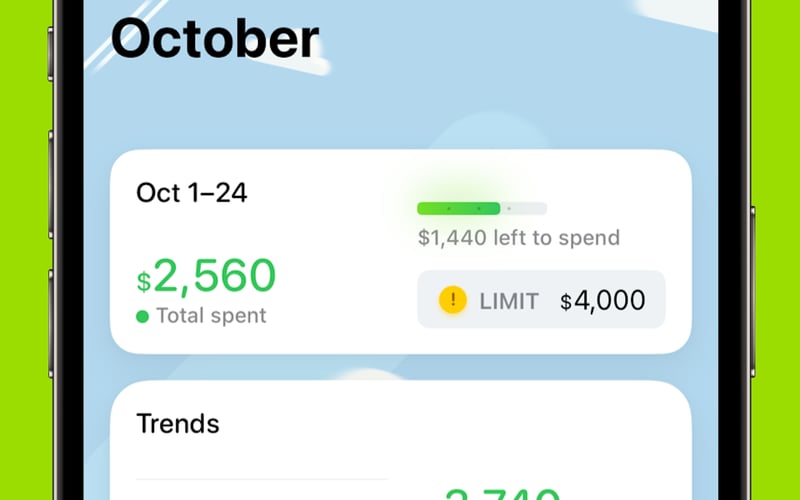Viewport: 800px width, 500px height.
Task: Click the gray unfilled end of the budget bar
Action: (525, 208)
